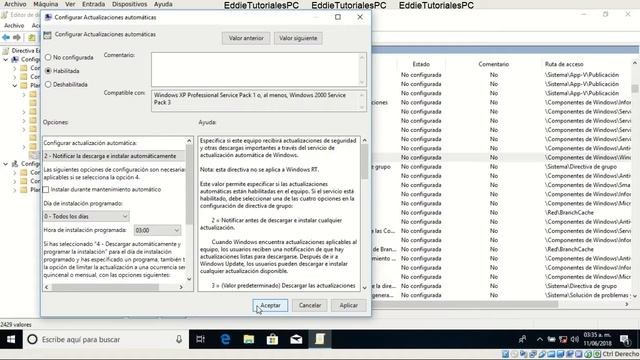The image size is (640, 360).
Task: Click the Cancelar button
Action: [x=309, y=305]
